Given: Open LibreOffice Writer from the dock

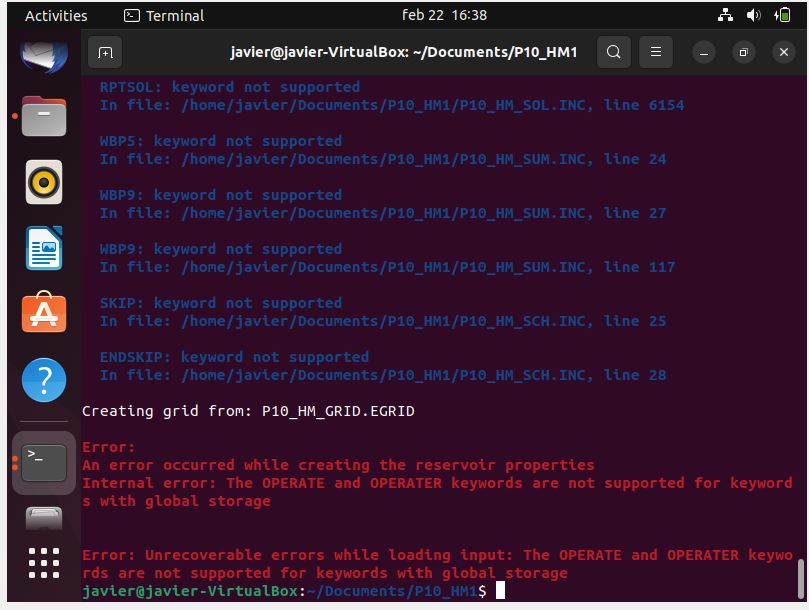Looking at the screenshot, I should click(43, 246).
